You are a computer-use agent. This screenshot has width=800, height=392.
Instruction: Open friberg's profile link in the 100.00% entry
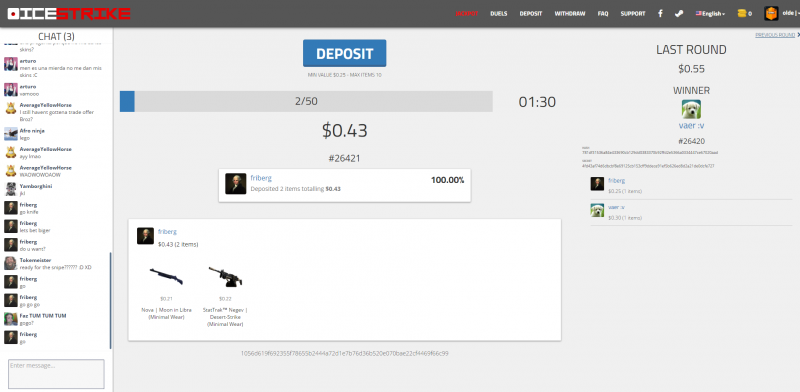click(261, 178)
